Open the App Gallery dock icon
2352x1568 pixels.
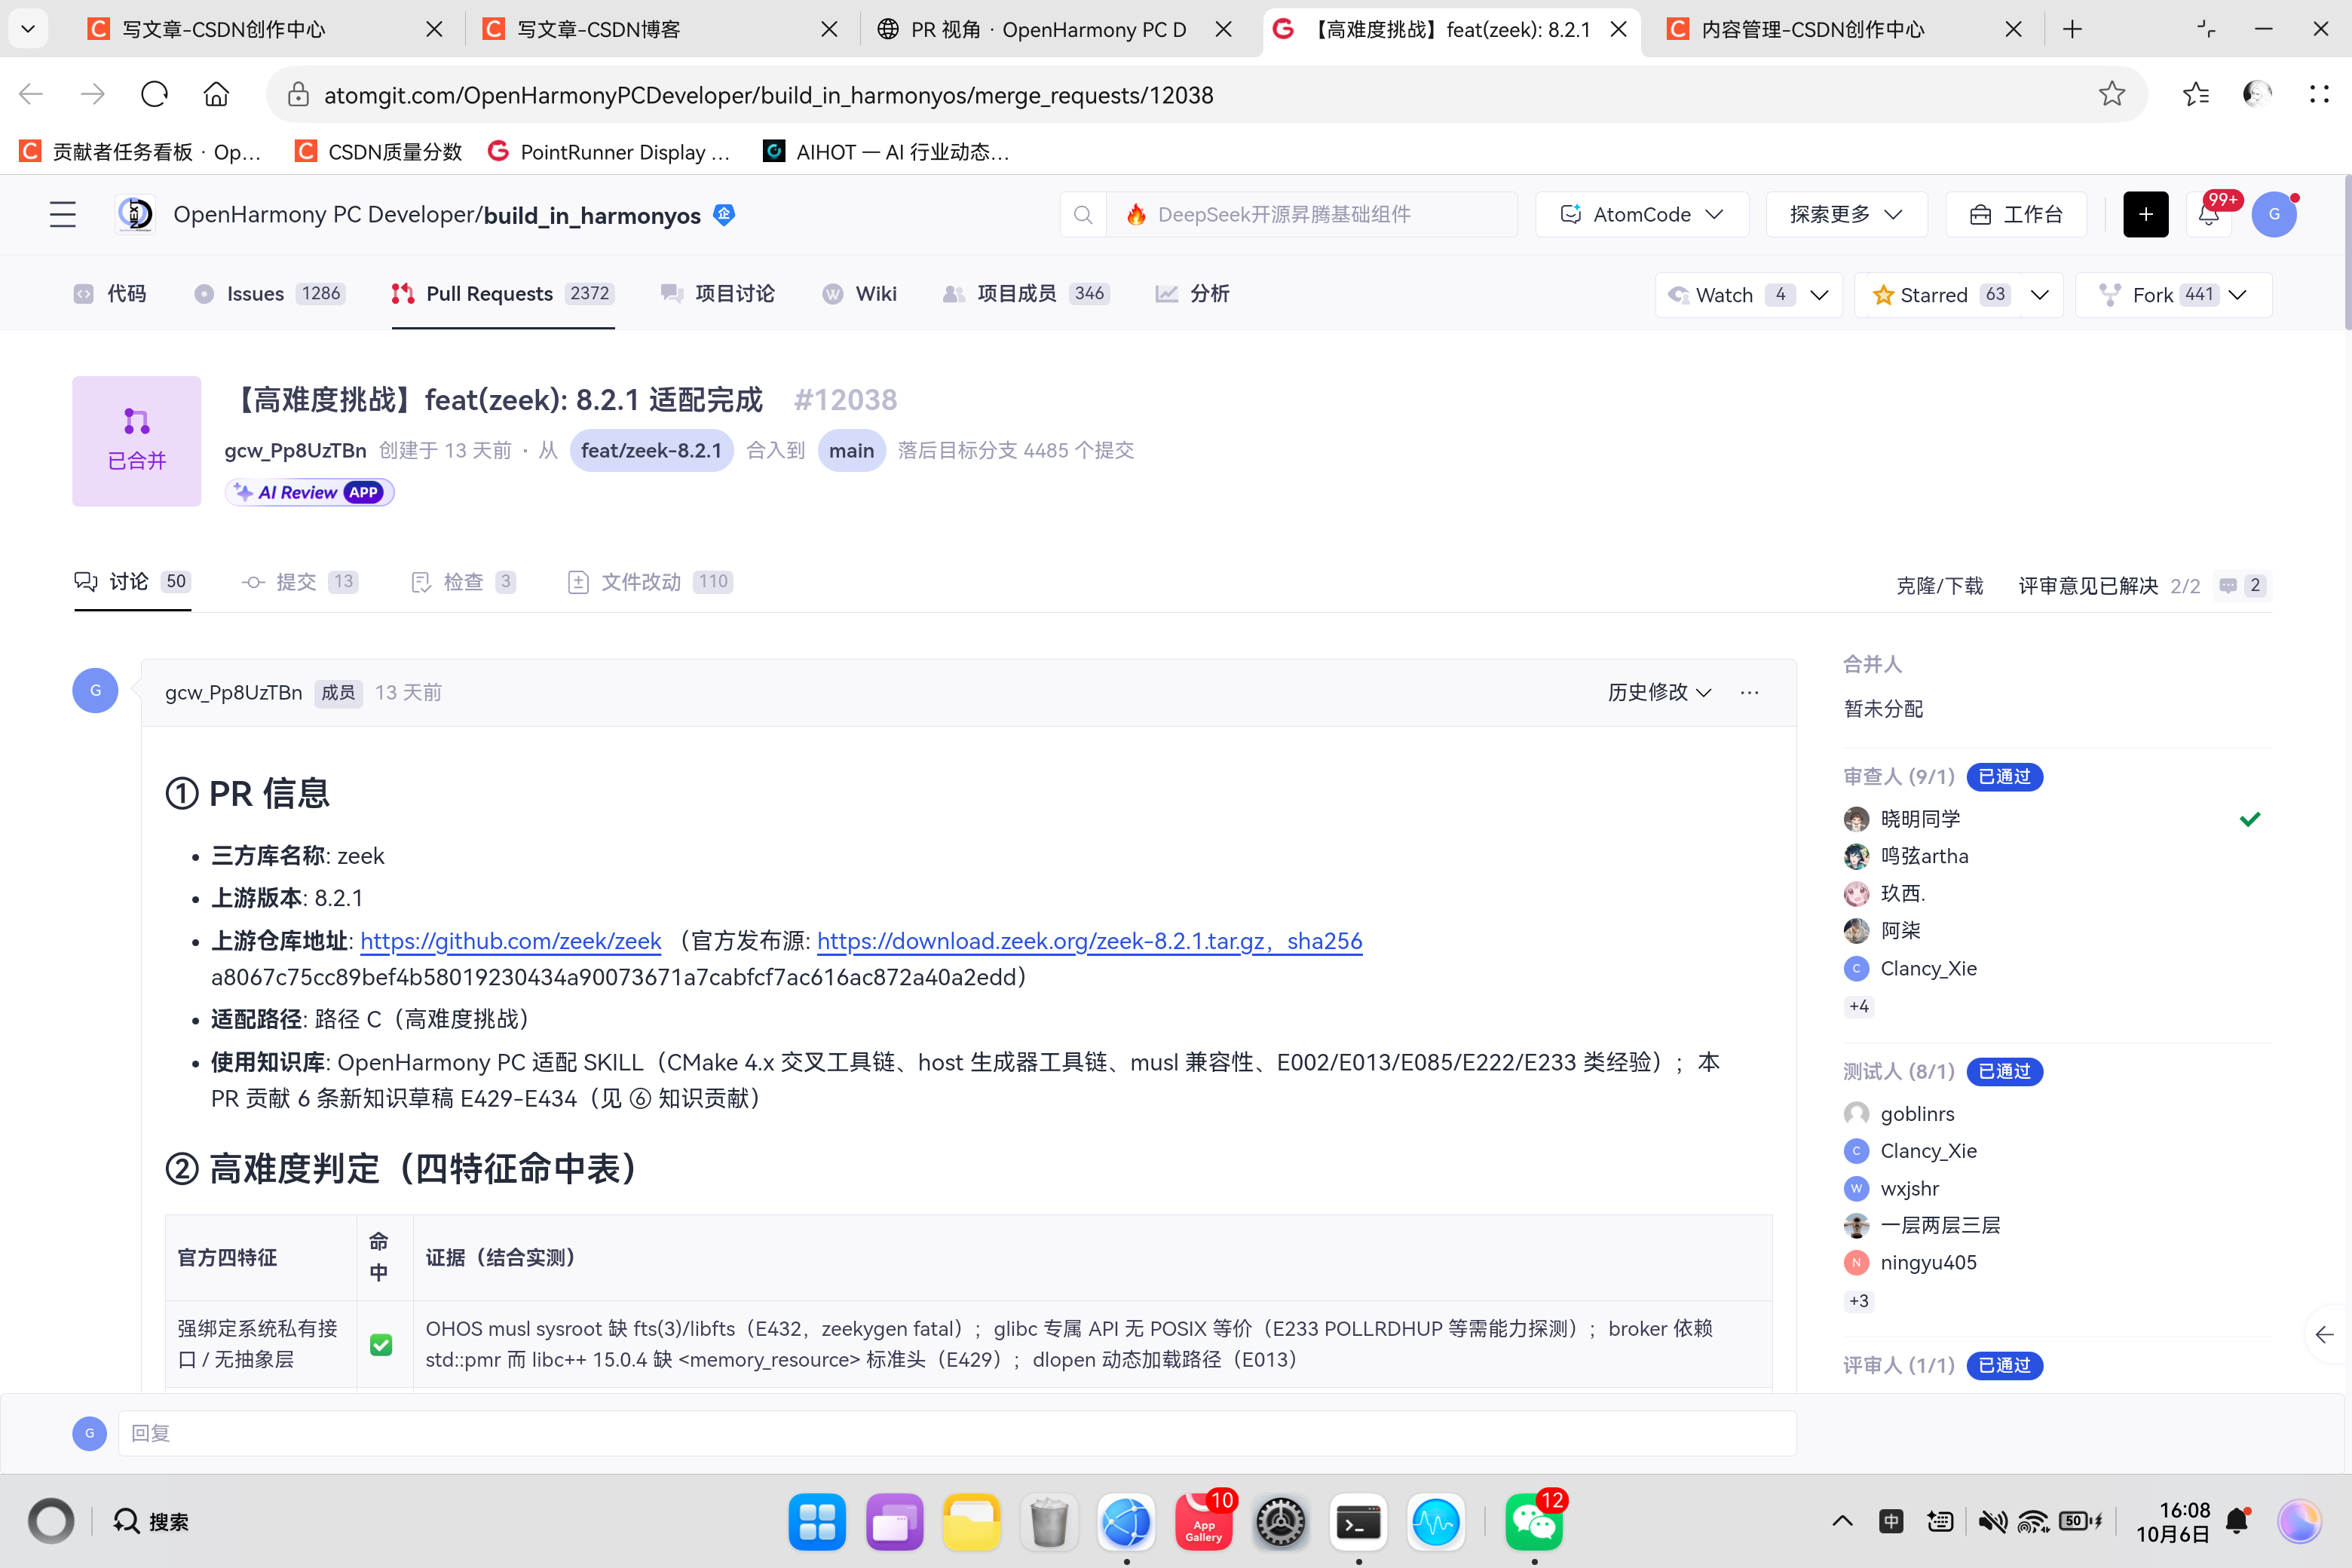1204,1522
